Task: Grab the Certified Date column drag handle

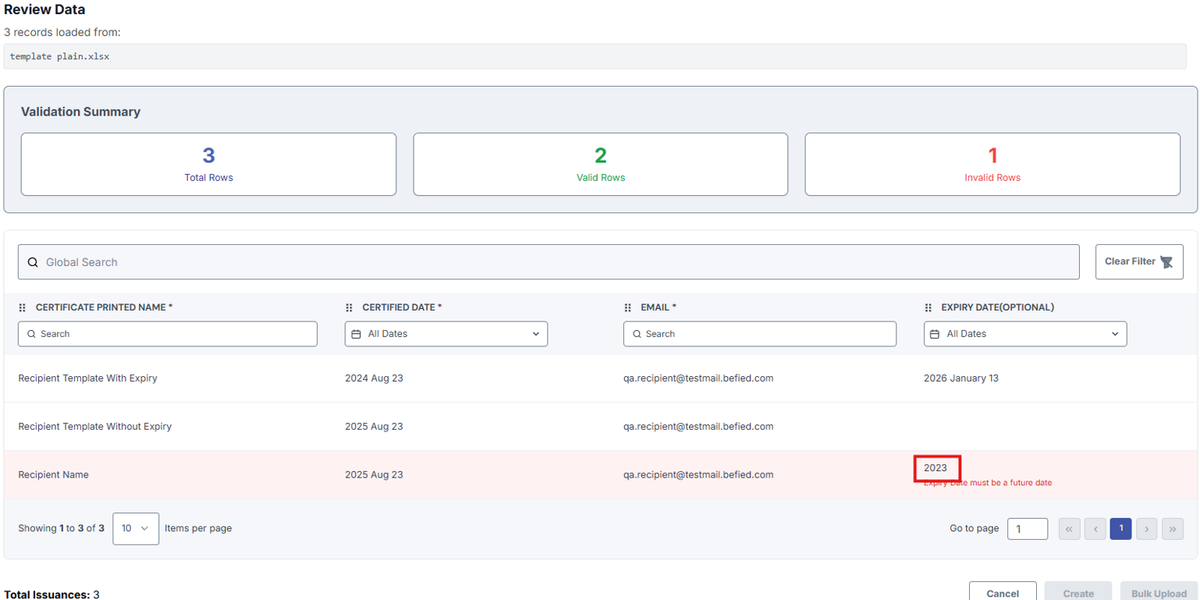Action: coord(349,308)
